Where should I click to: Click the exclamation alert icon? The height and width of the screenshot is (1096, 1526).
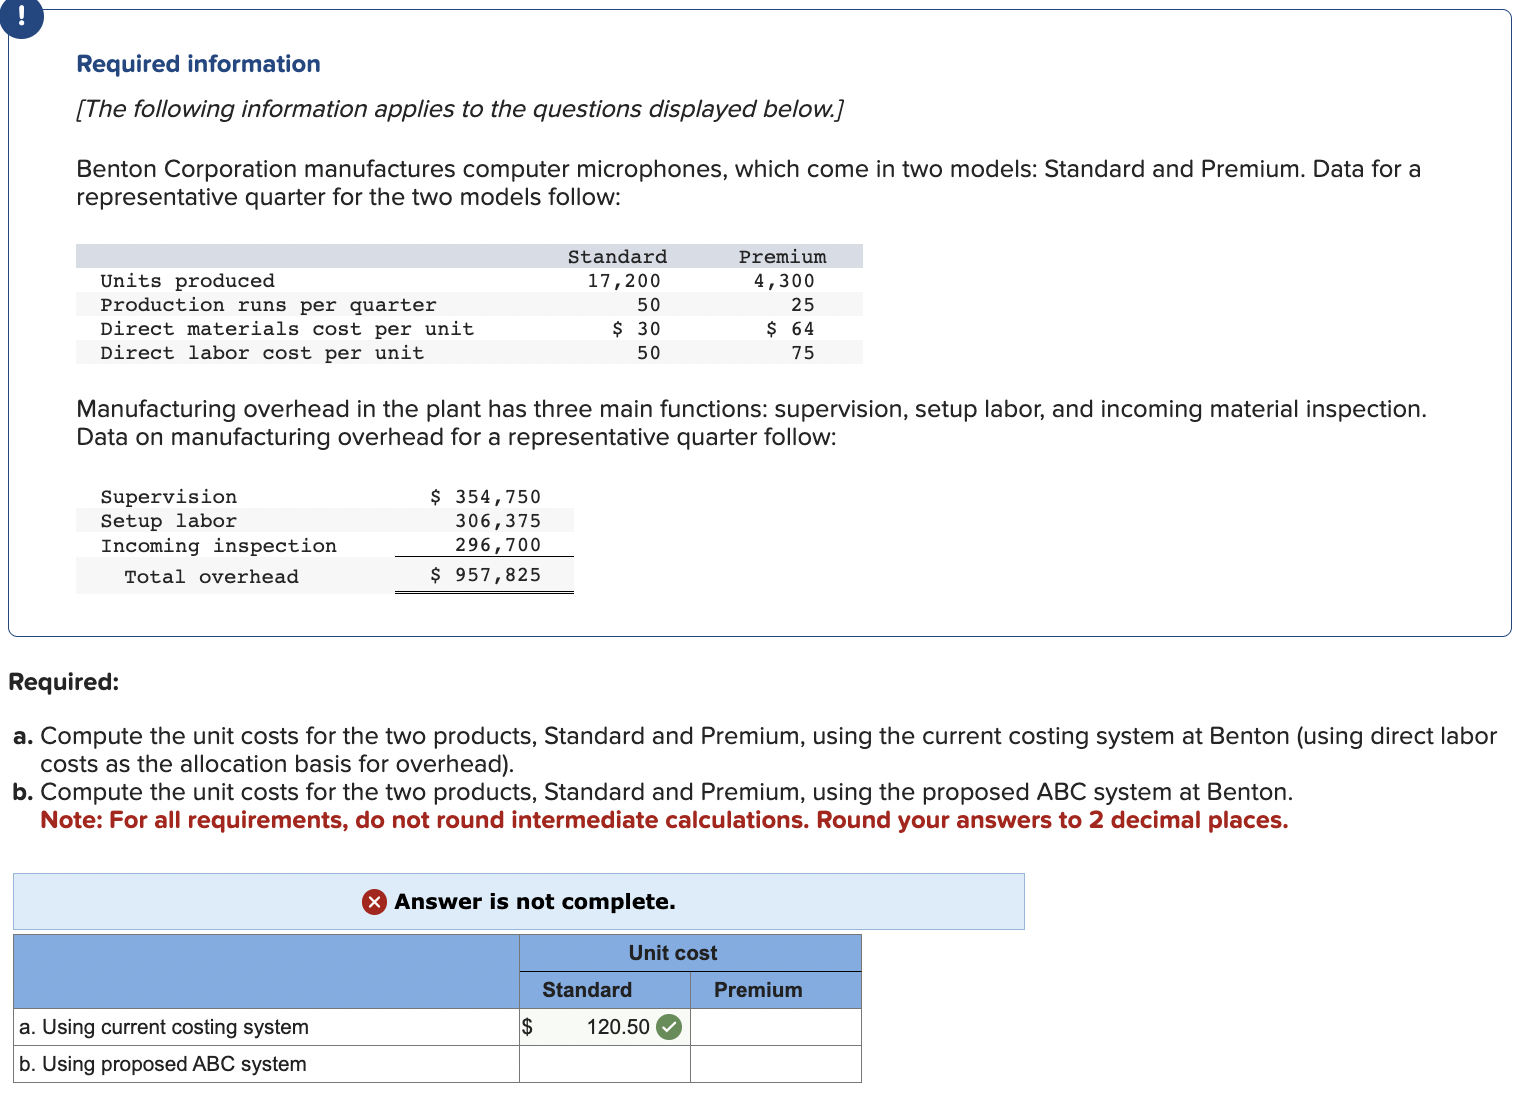21,17
